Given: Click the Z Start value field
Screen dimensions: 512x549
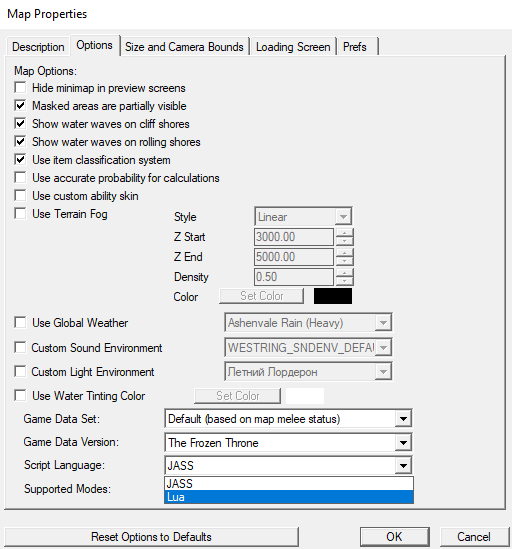Looking at the screenshot, I should click(x=294, y=237).
